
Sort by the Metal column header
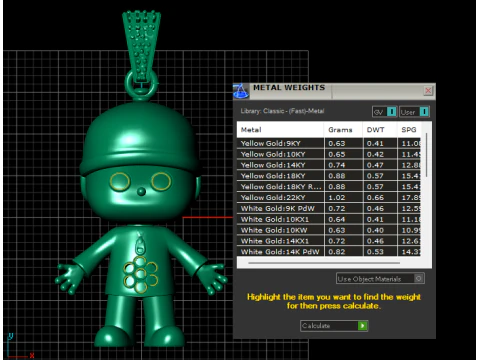tap(280, 130)
